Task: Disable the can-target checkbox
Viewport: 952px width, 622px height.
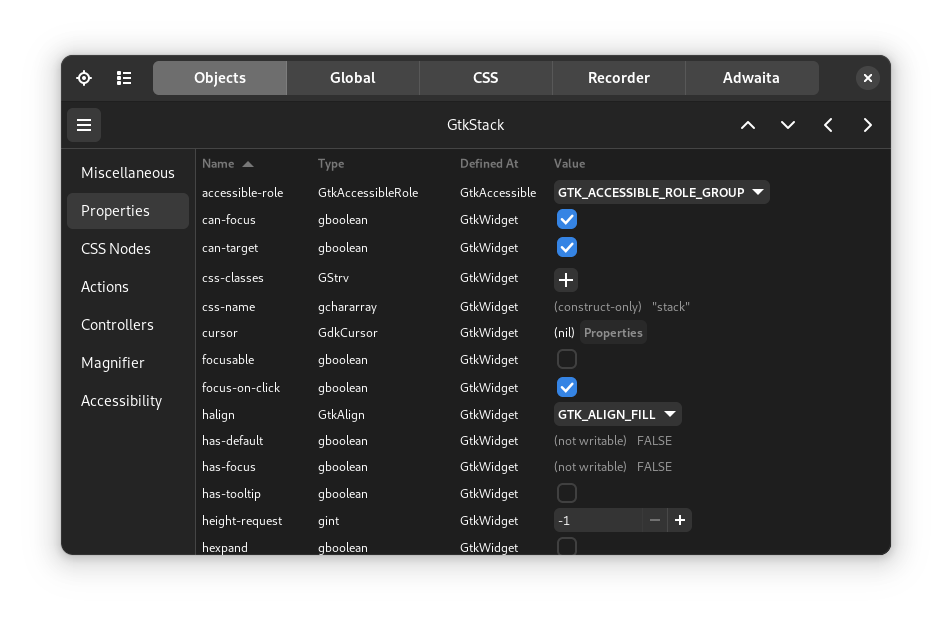Action: (567, 247)
